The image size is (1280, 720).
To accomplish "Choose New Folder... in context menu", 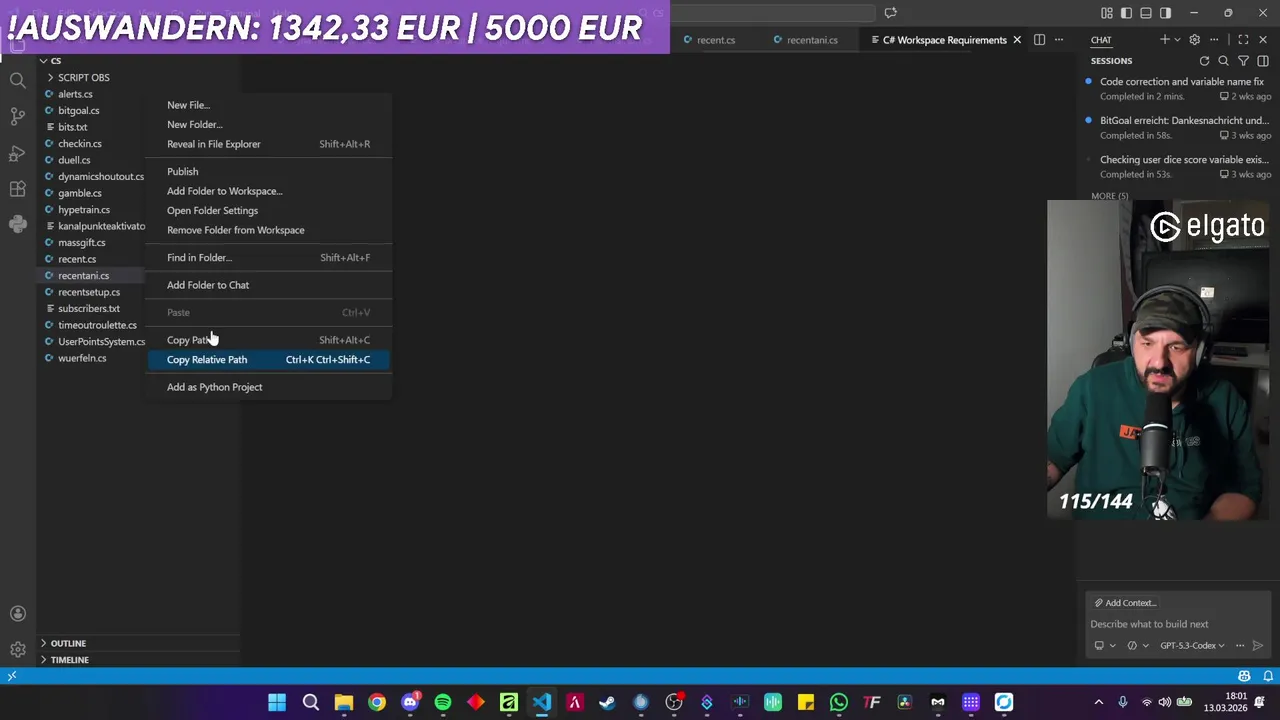I will (x=268, y=124).
